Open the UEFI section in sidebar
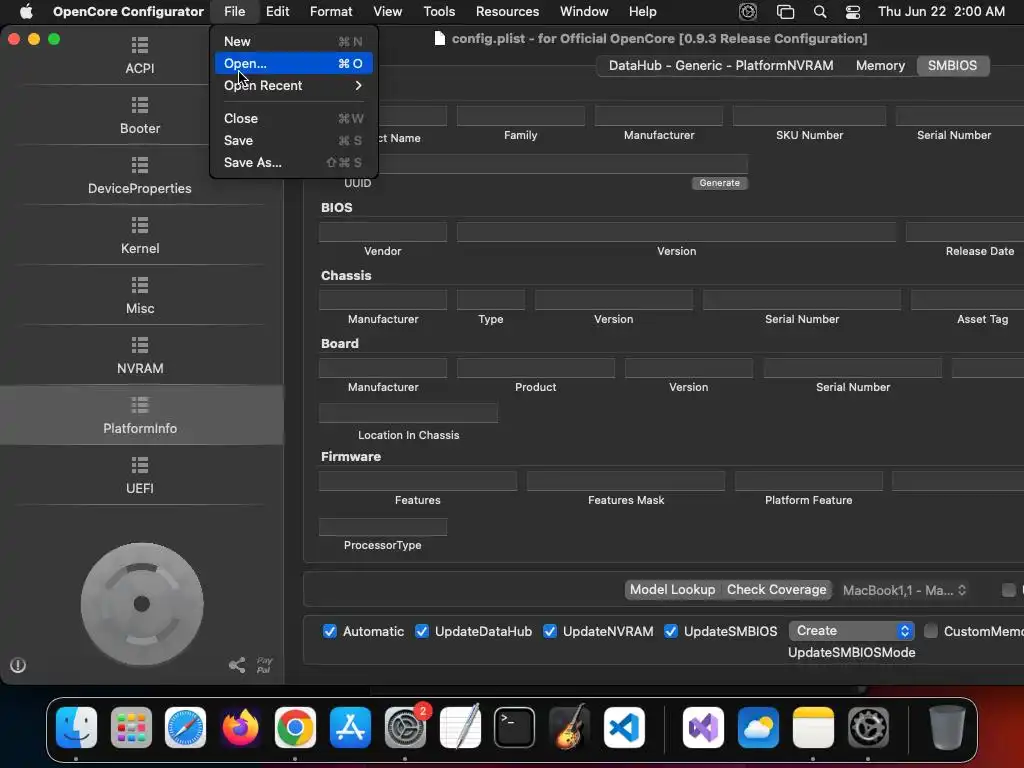This screenshot has width=1024, height=768. click(x=140, y=475)
